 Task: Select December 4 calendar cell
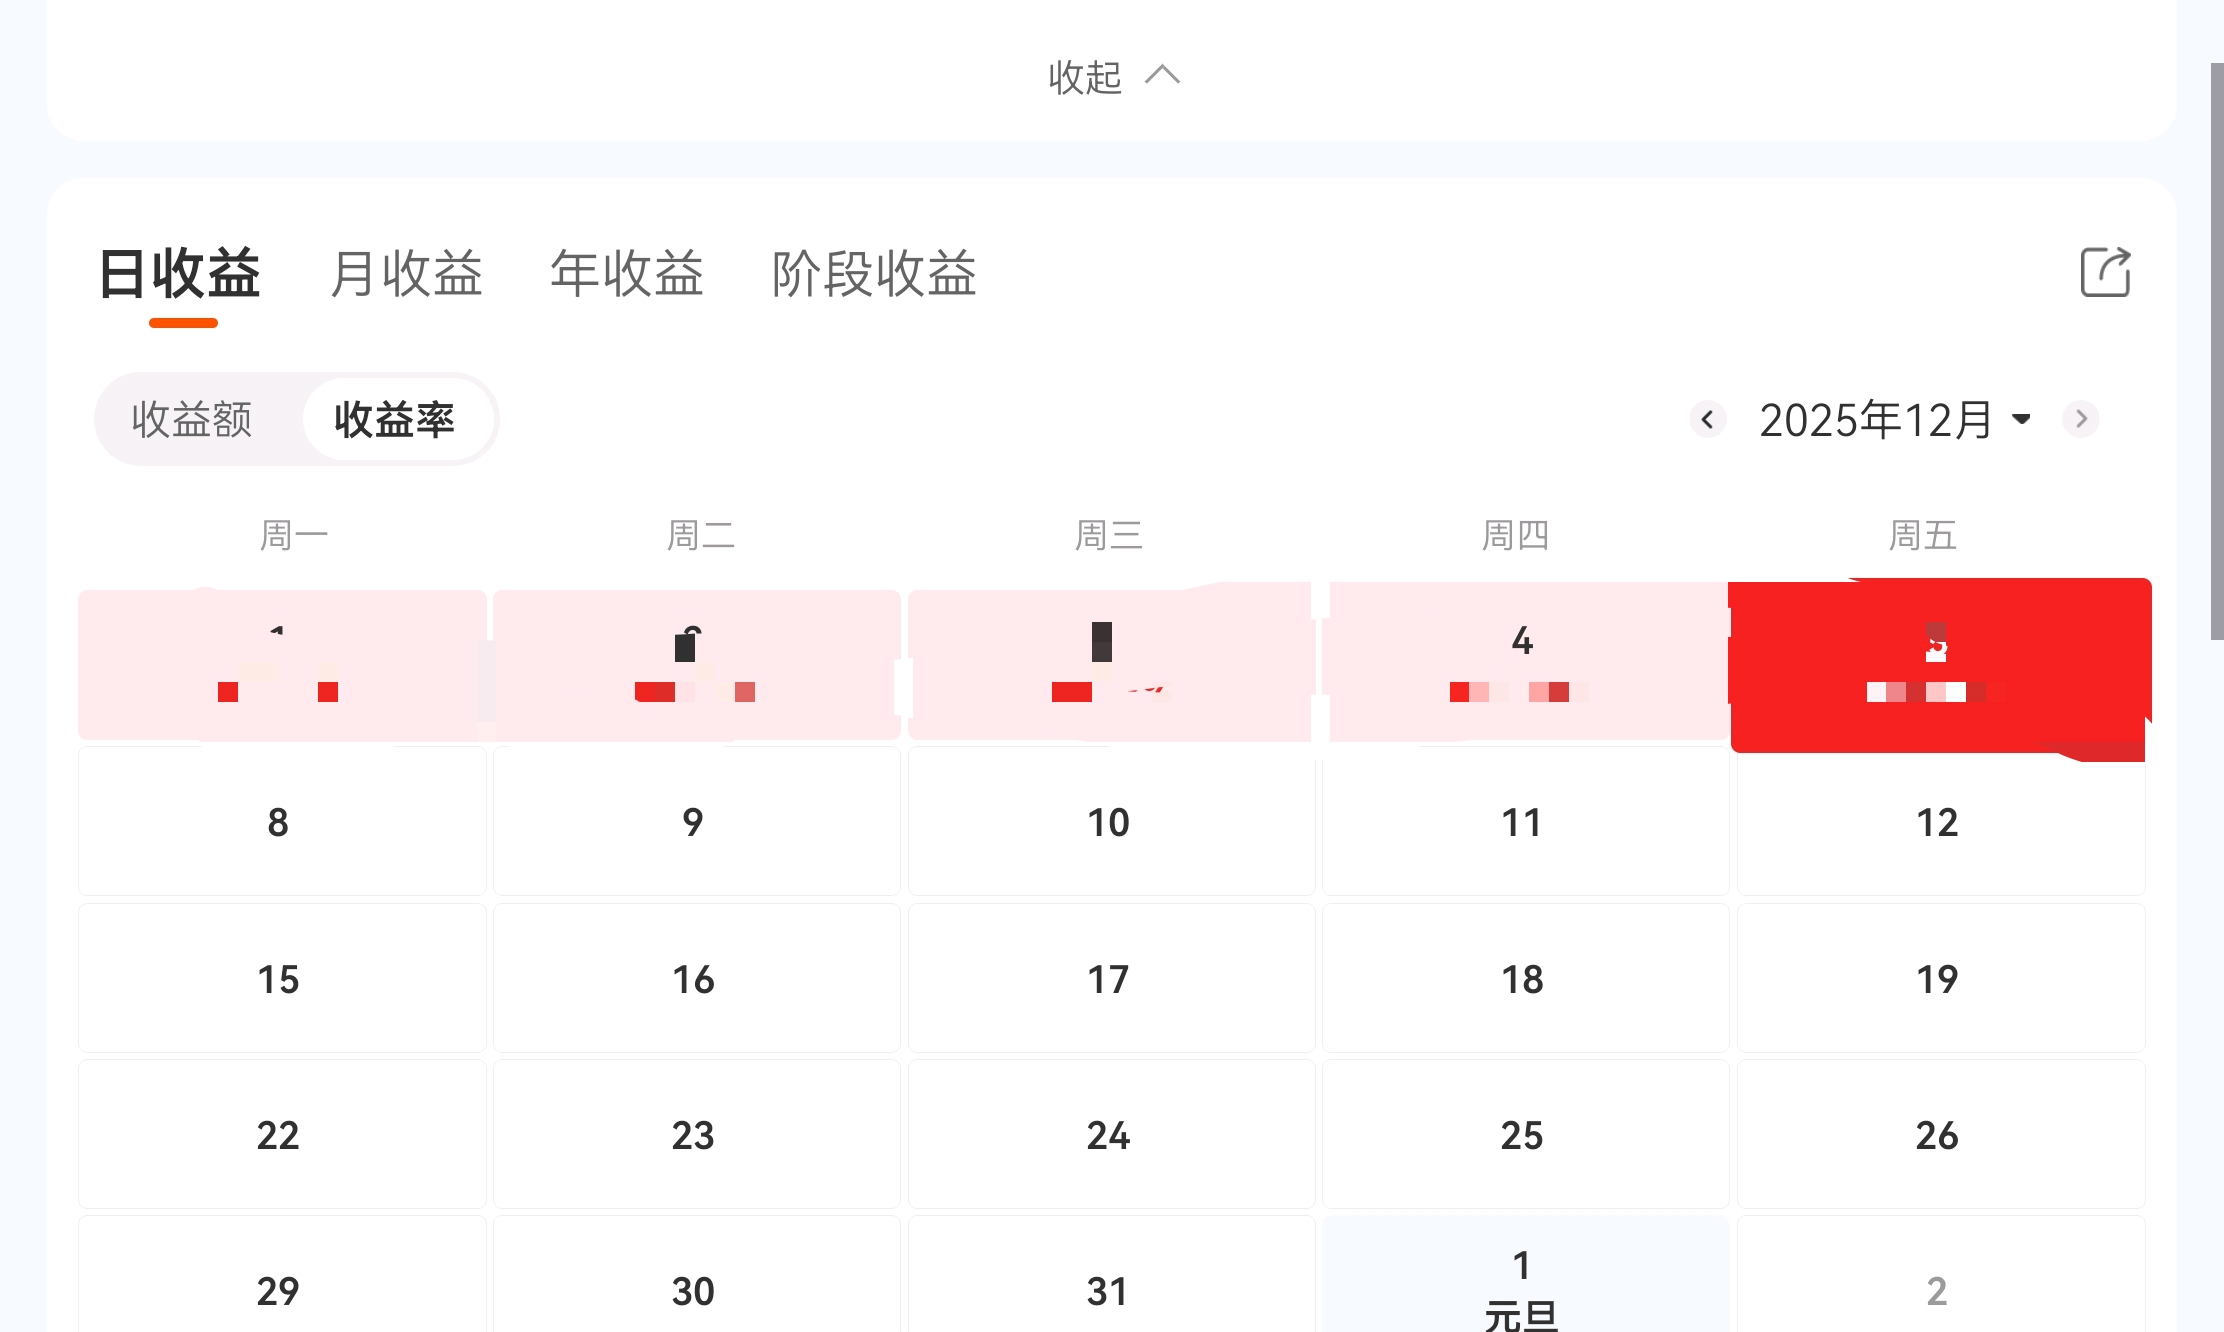click(x=1523, y=665)
